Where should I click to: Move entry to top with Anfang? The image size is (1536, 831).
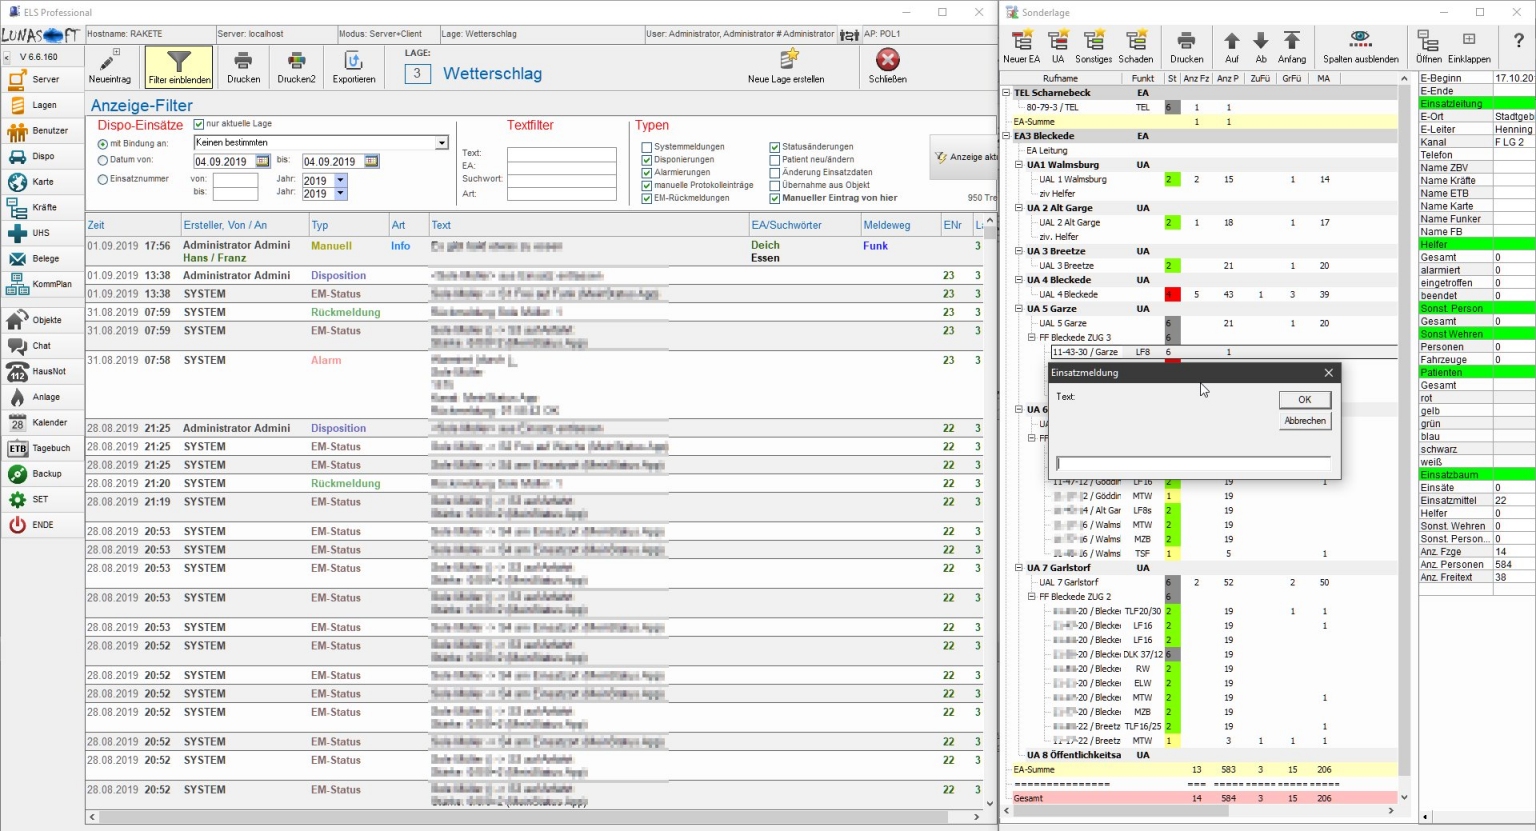[1292, 41]
